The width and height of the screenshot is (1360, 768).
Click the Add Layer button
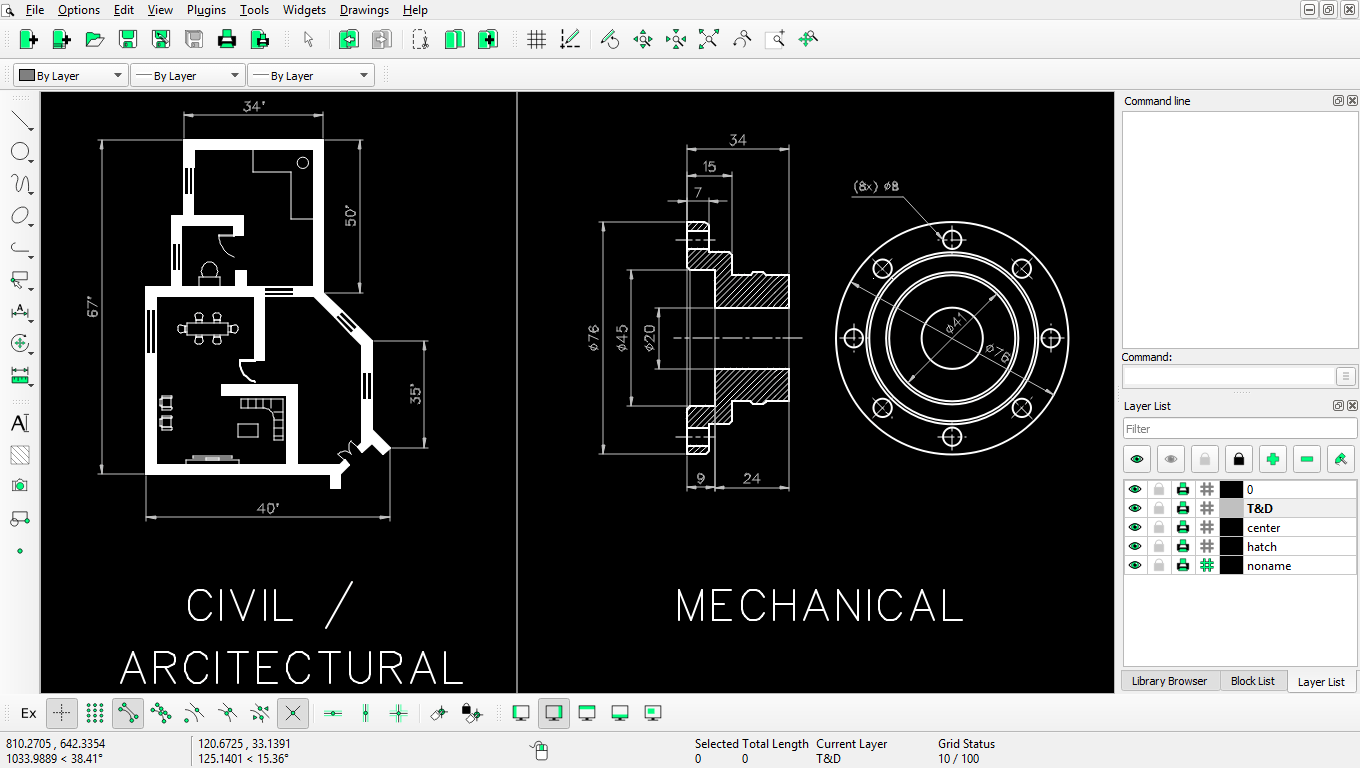(1274, 459)
